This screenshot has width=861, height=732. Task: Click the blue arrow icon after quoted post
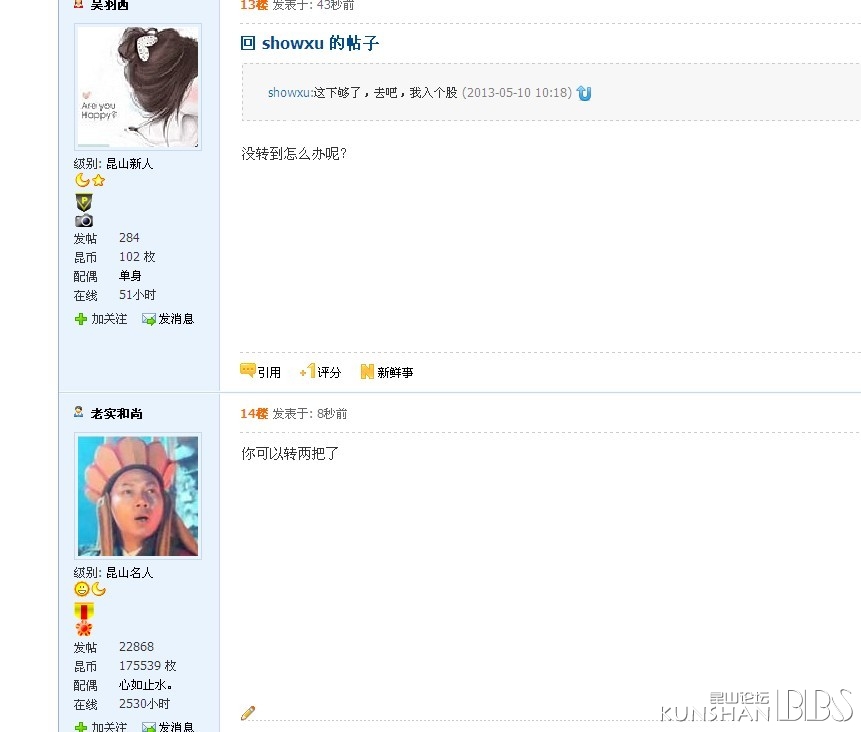click(584, 93)
